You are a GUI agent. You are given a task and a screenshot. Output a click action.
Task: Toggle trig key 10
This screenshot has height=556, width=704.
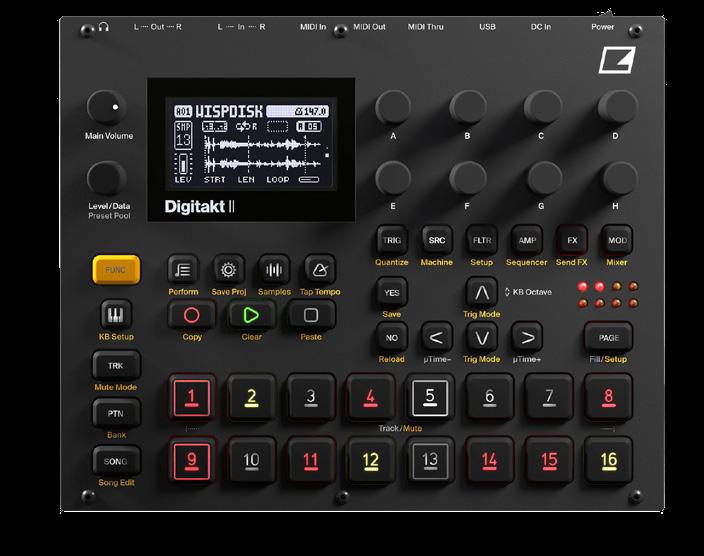[251, 461]
